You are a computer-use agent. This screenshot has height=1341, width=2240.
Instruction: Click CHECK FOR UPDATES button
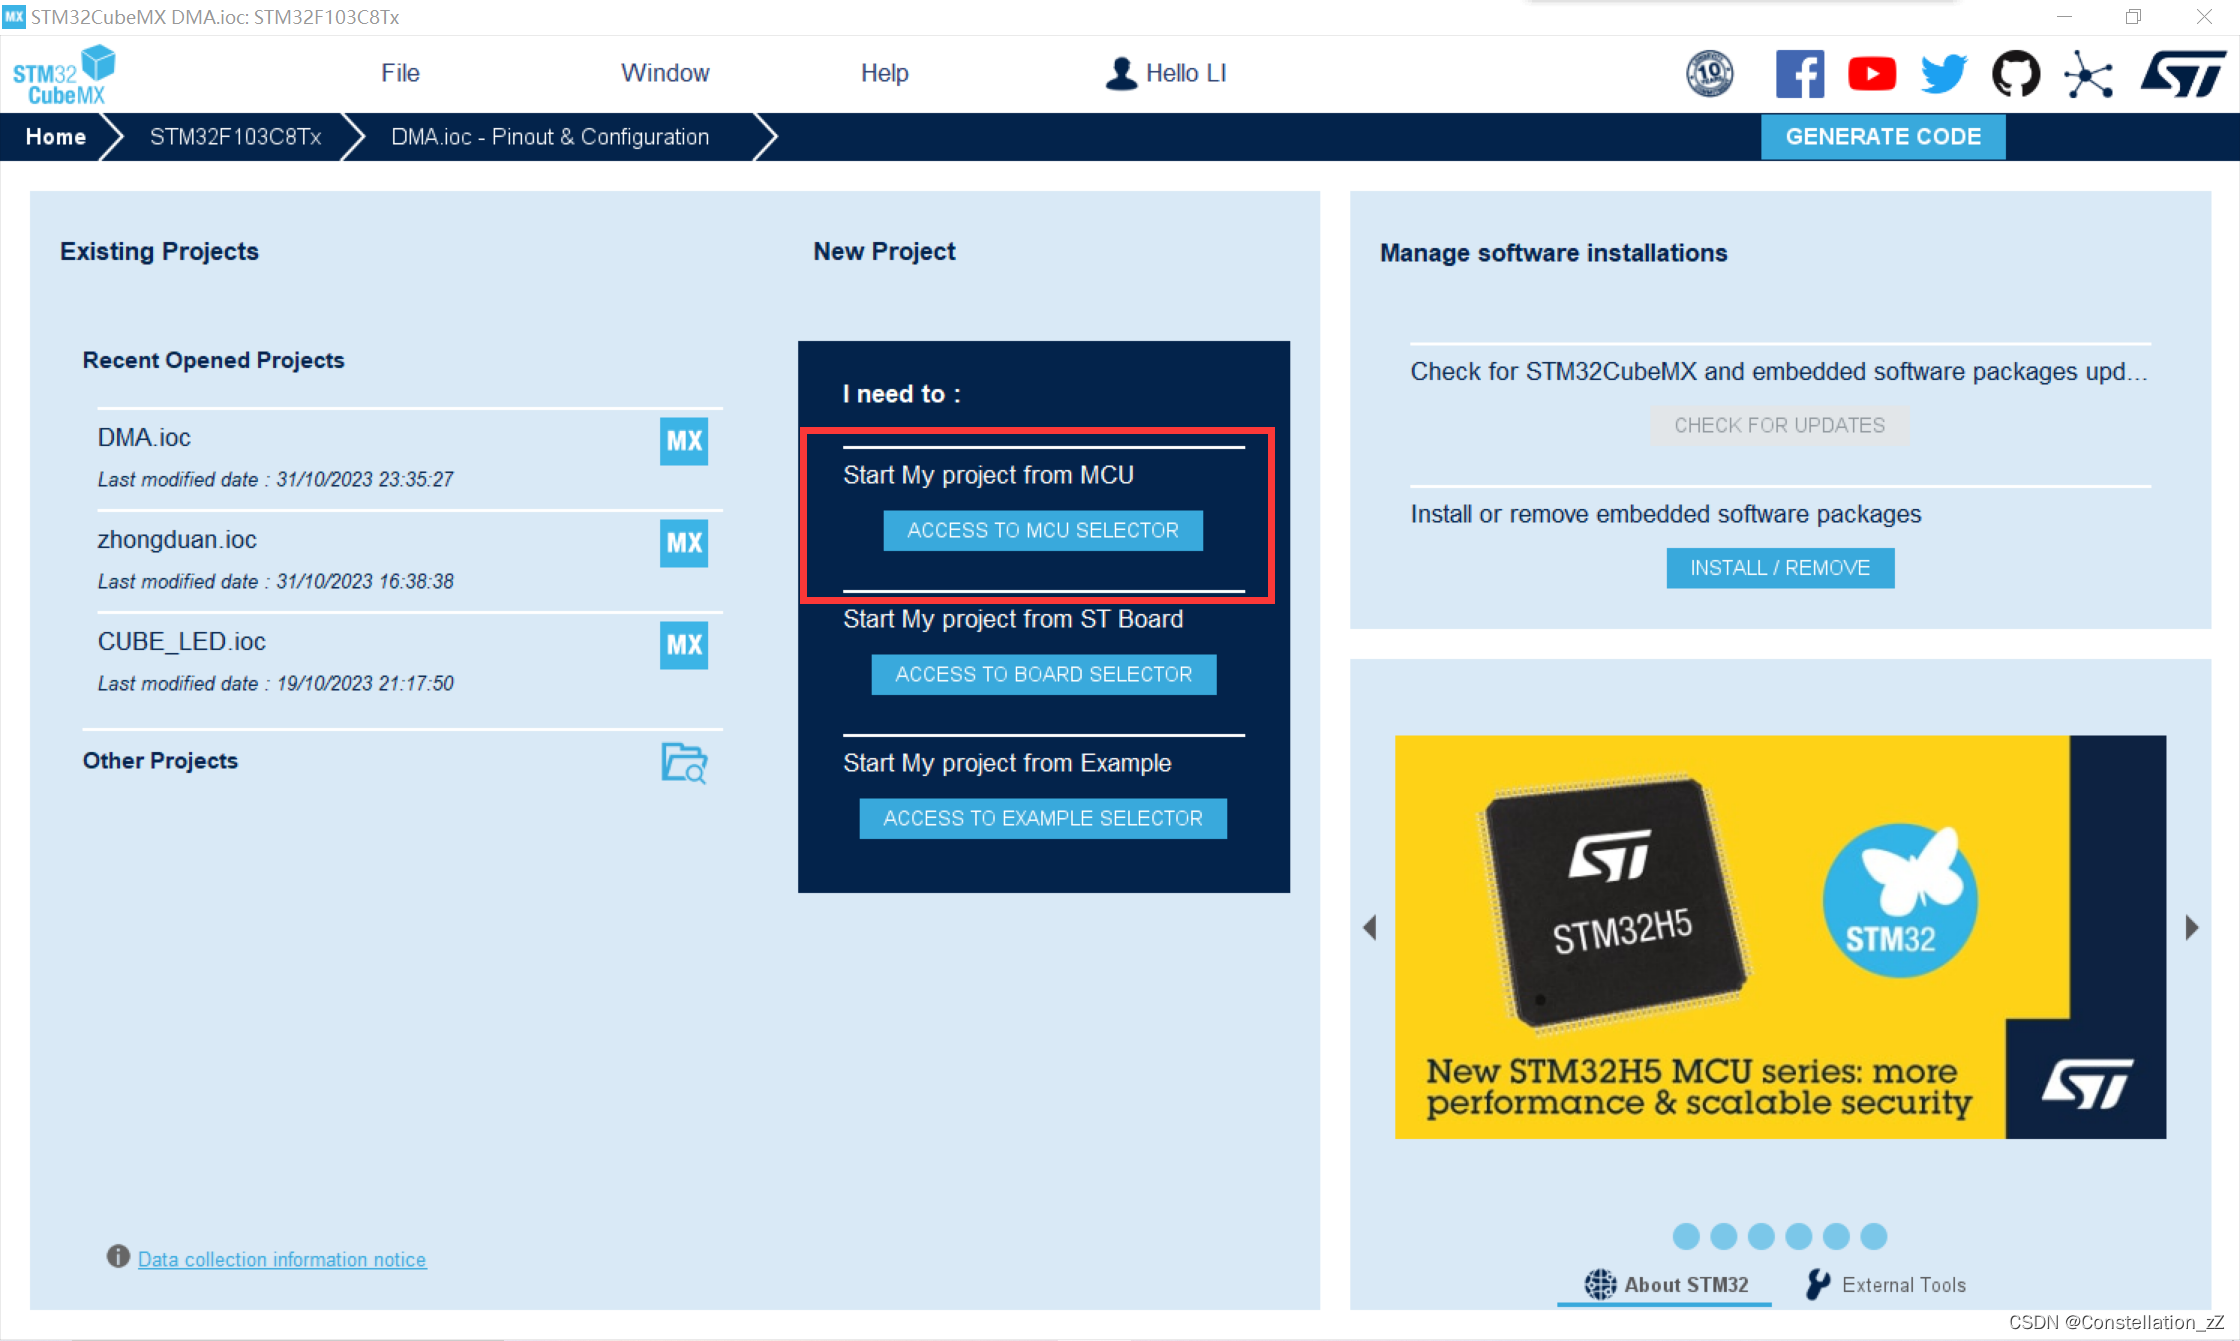tap(1780, 425)
